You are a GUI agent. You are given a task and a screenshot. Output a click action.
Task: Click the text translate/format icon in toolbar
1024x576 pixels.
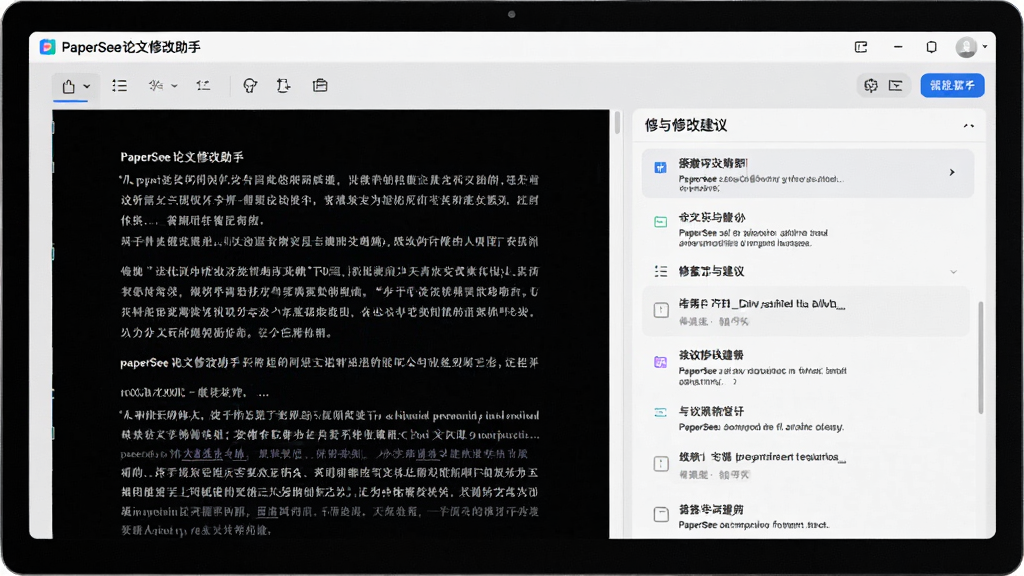coord(155,86)
